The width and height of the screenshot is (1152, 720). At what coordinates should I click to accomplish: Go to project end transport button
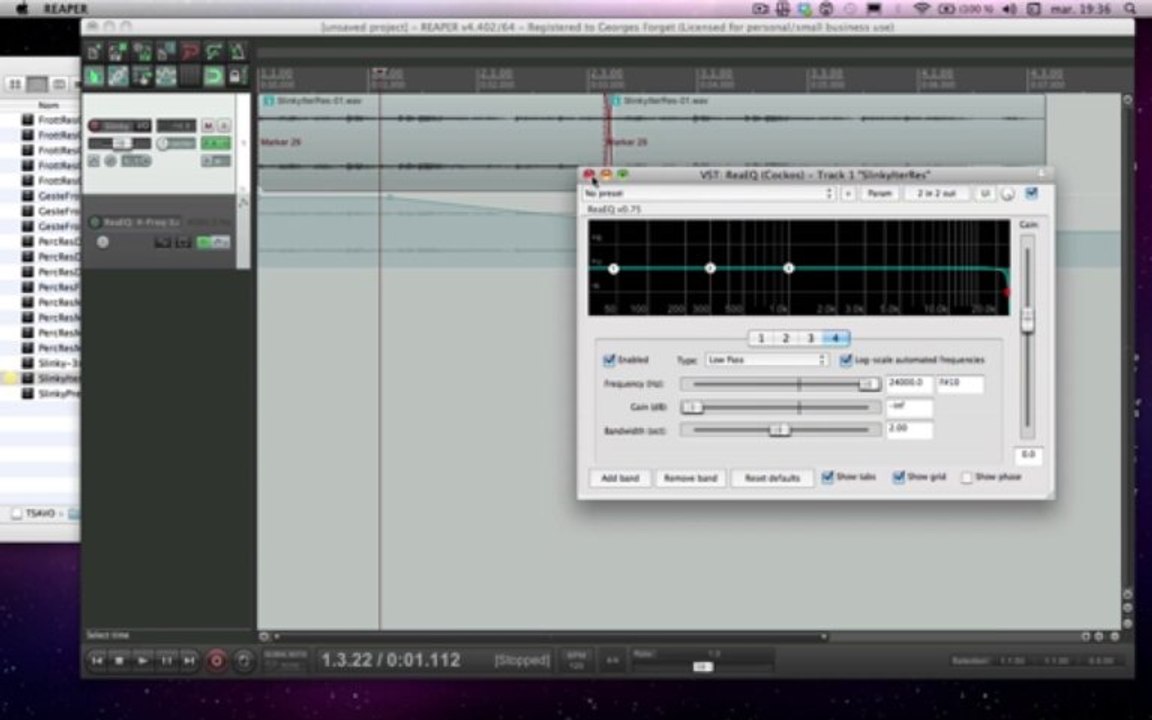[x=189, y=660]
